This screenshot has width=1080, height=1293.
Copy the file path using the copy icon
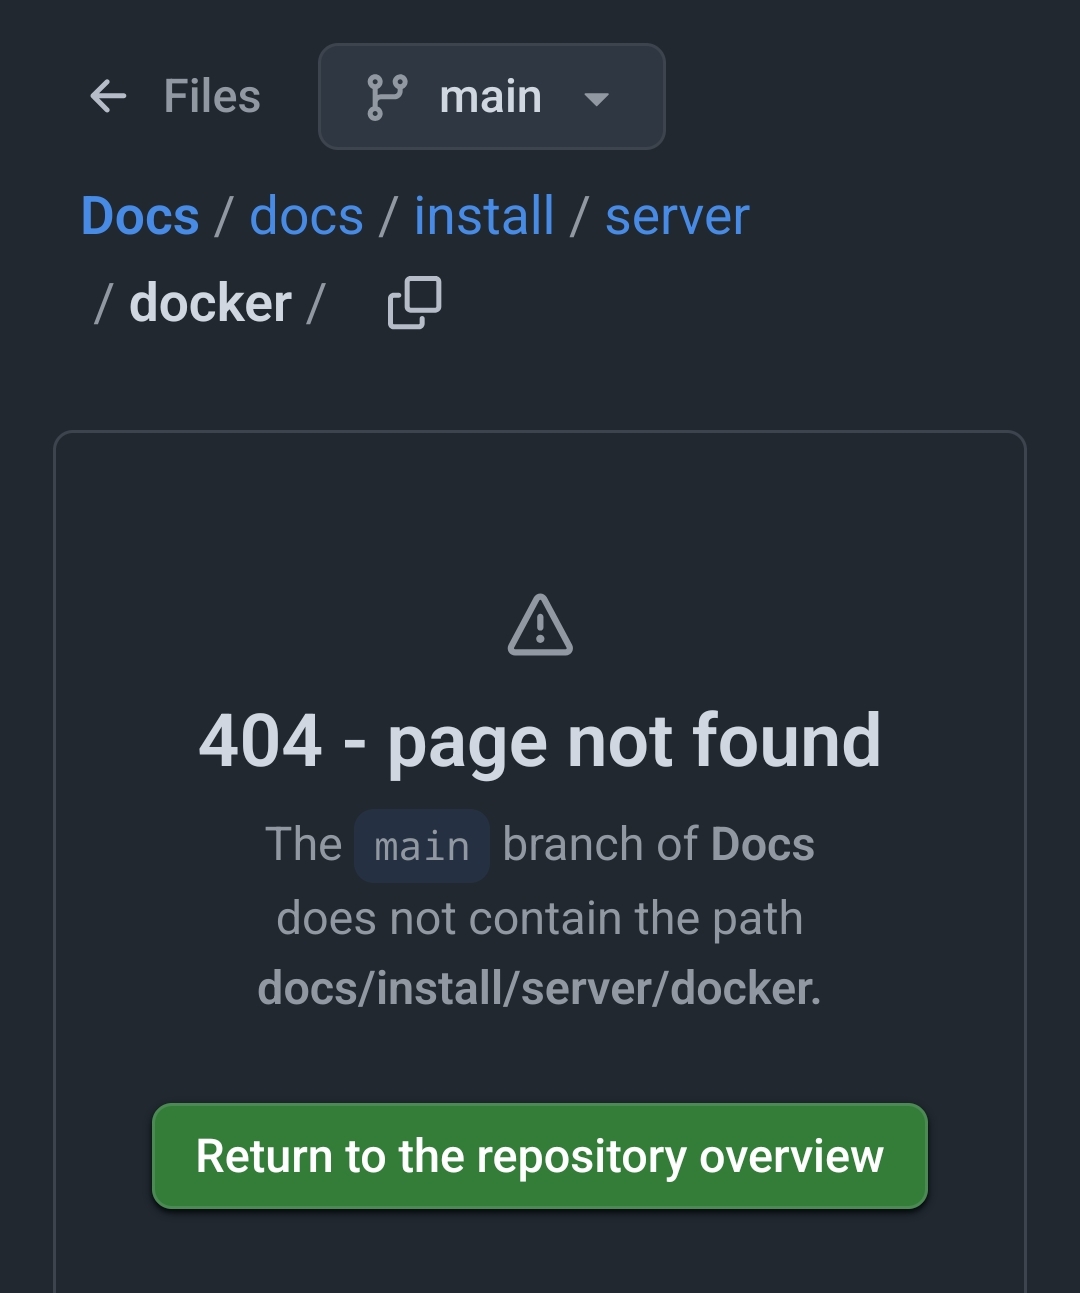[414, 303]
